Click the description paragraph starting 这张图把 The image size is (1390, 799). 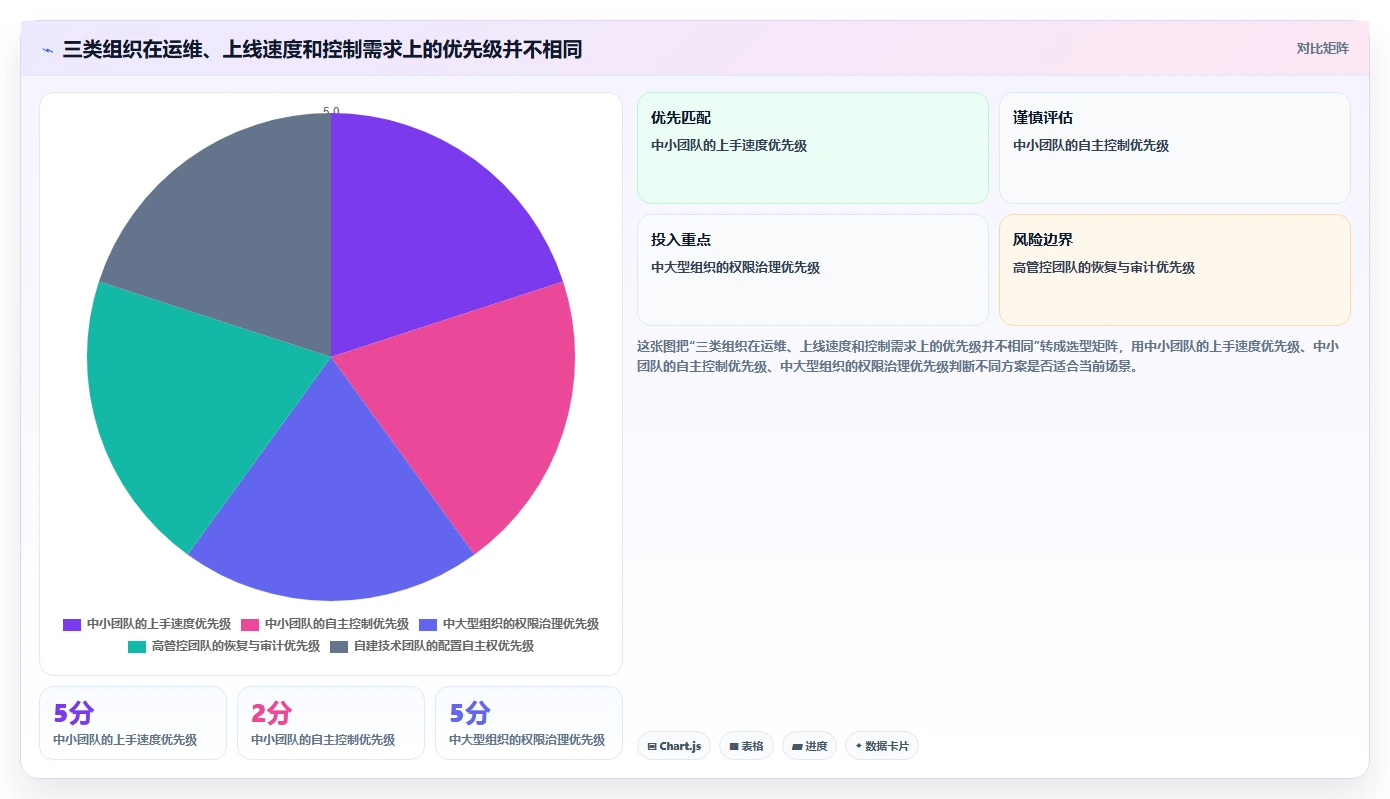click(x=988, y=356)
